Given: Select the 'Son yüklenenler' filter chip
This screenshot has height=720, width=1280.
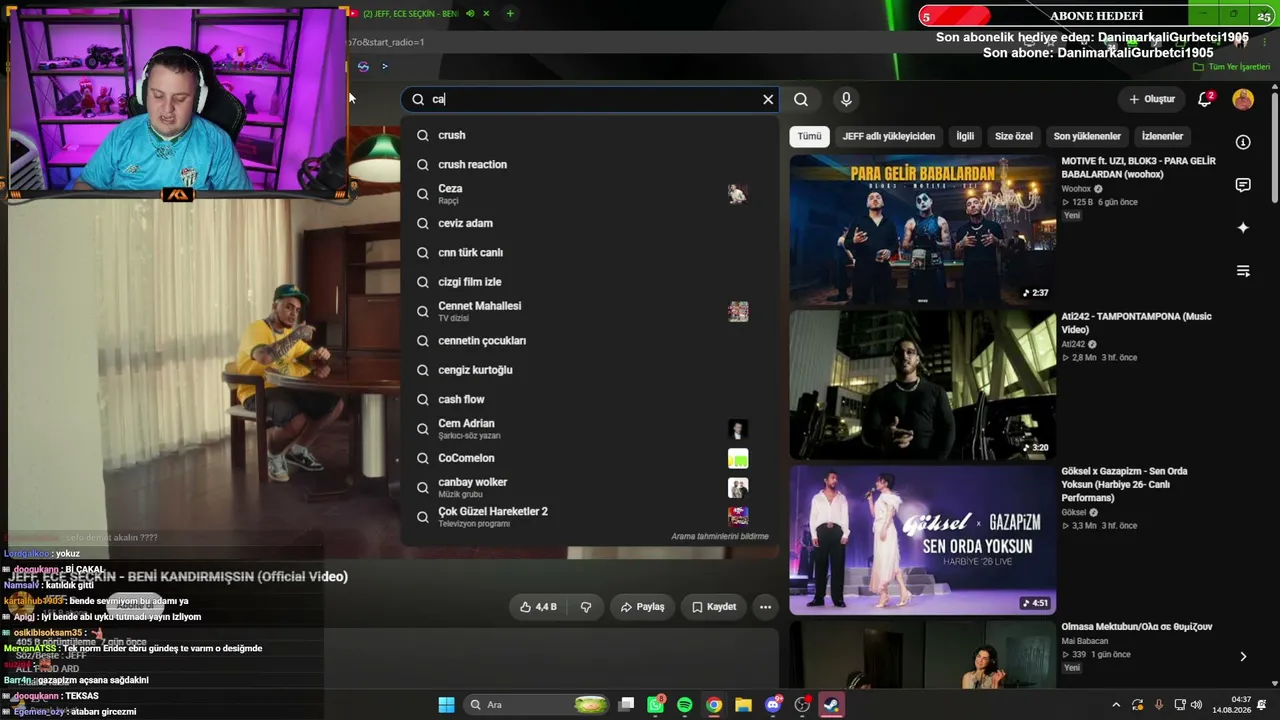Looking at the screenshot, I should 1087,136.
